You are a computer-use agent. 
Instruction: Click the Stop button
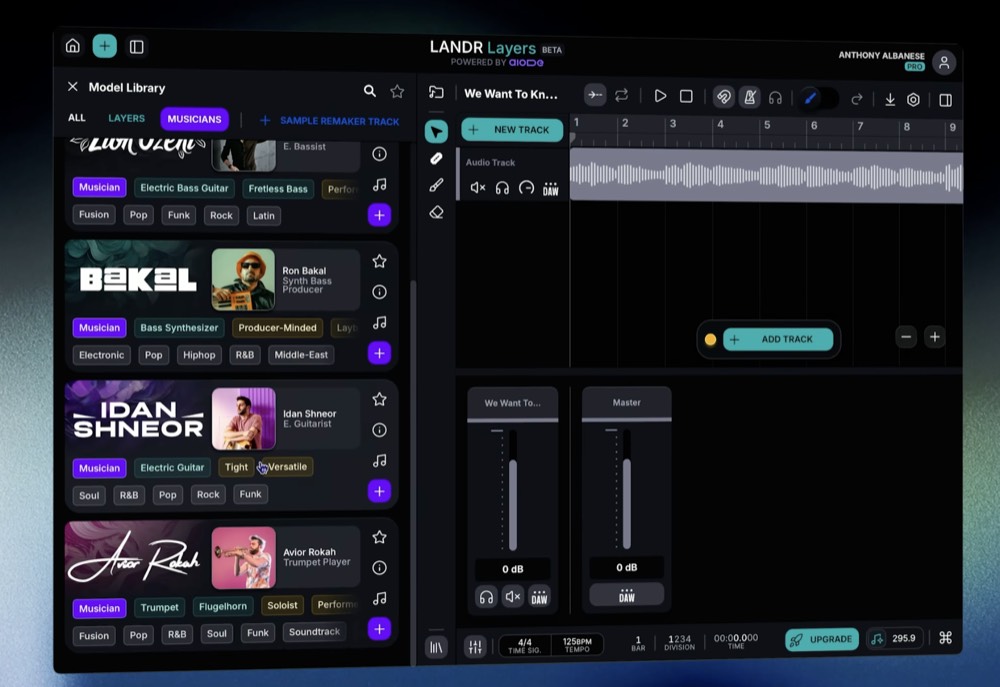686,96
